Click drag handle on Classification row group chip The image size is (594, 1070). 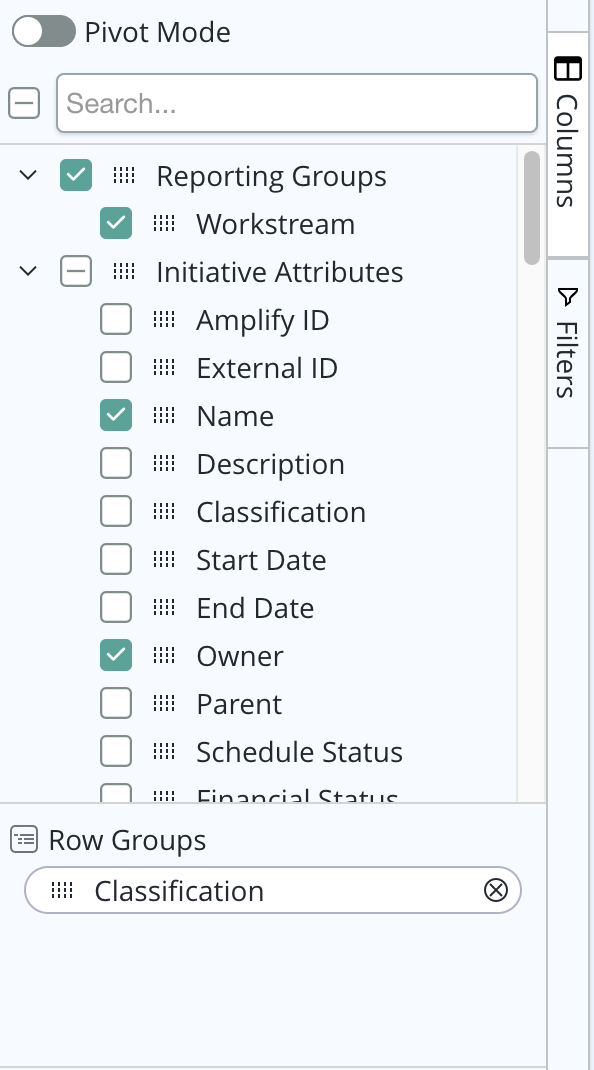click(x=62, y=891)
